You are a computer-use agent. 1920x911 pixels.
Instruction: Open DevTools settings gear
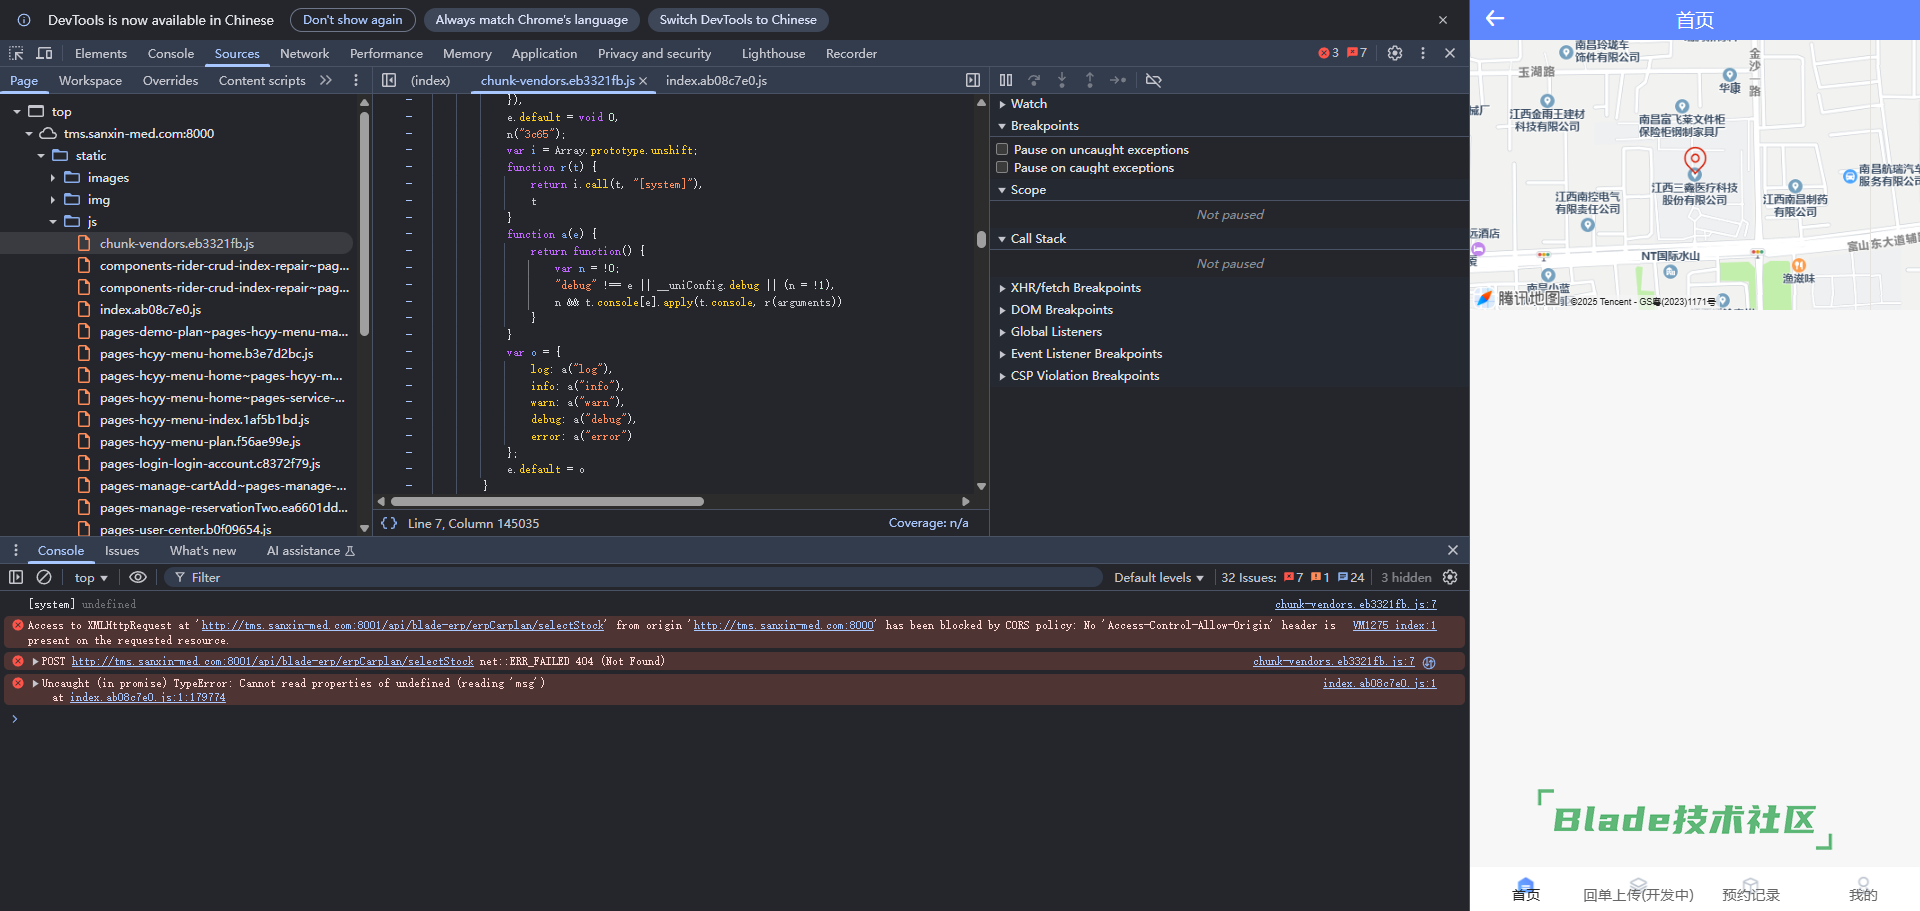pyautogui.click(x=1395, y=53)
